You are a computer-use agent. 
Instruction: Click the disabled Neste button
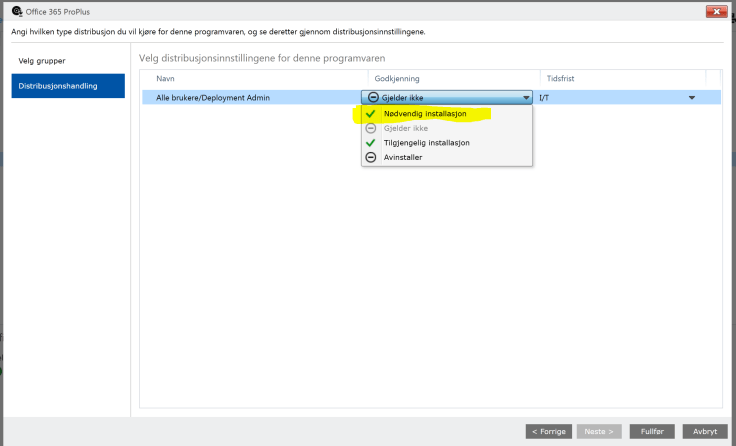click(599, 431)
